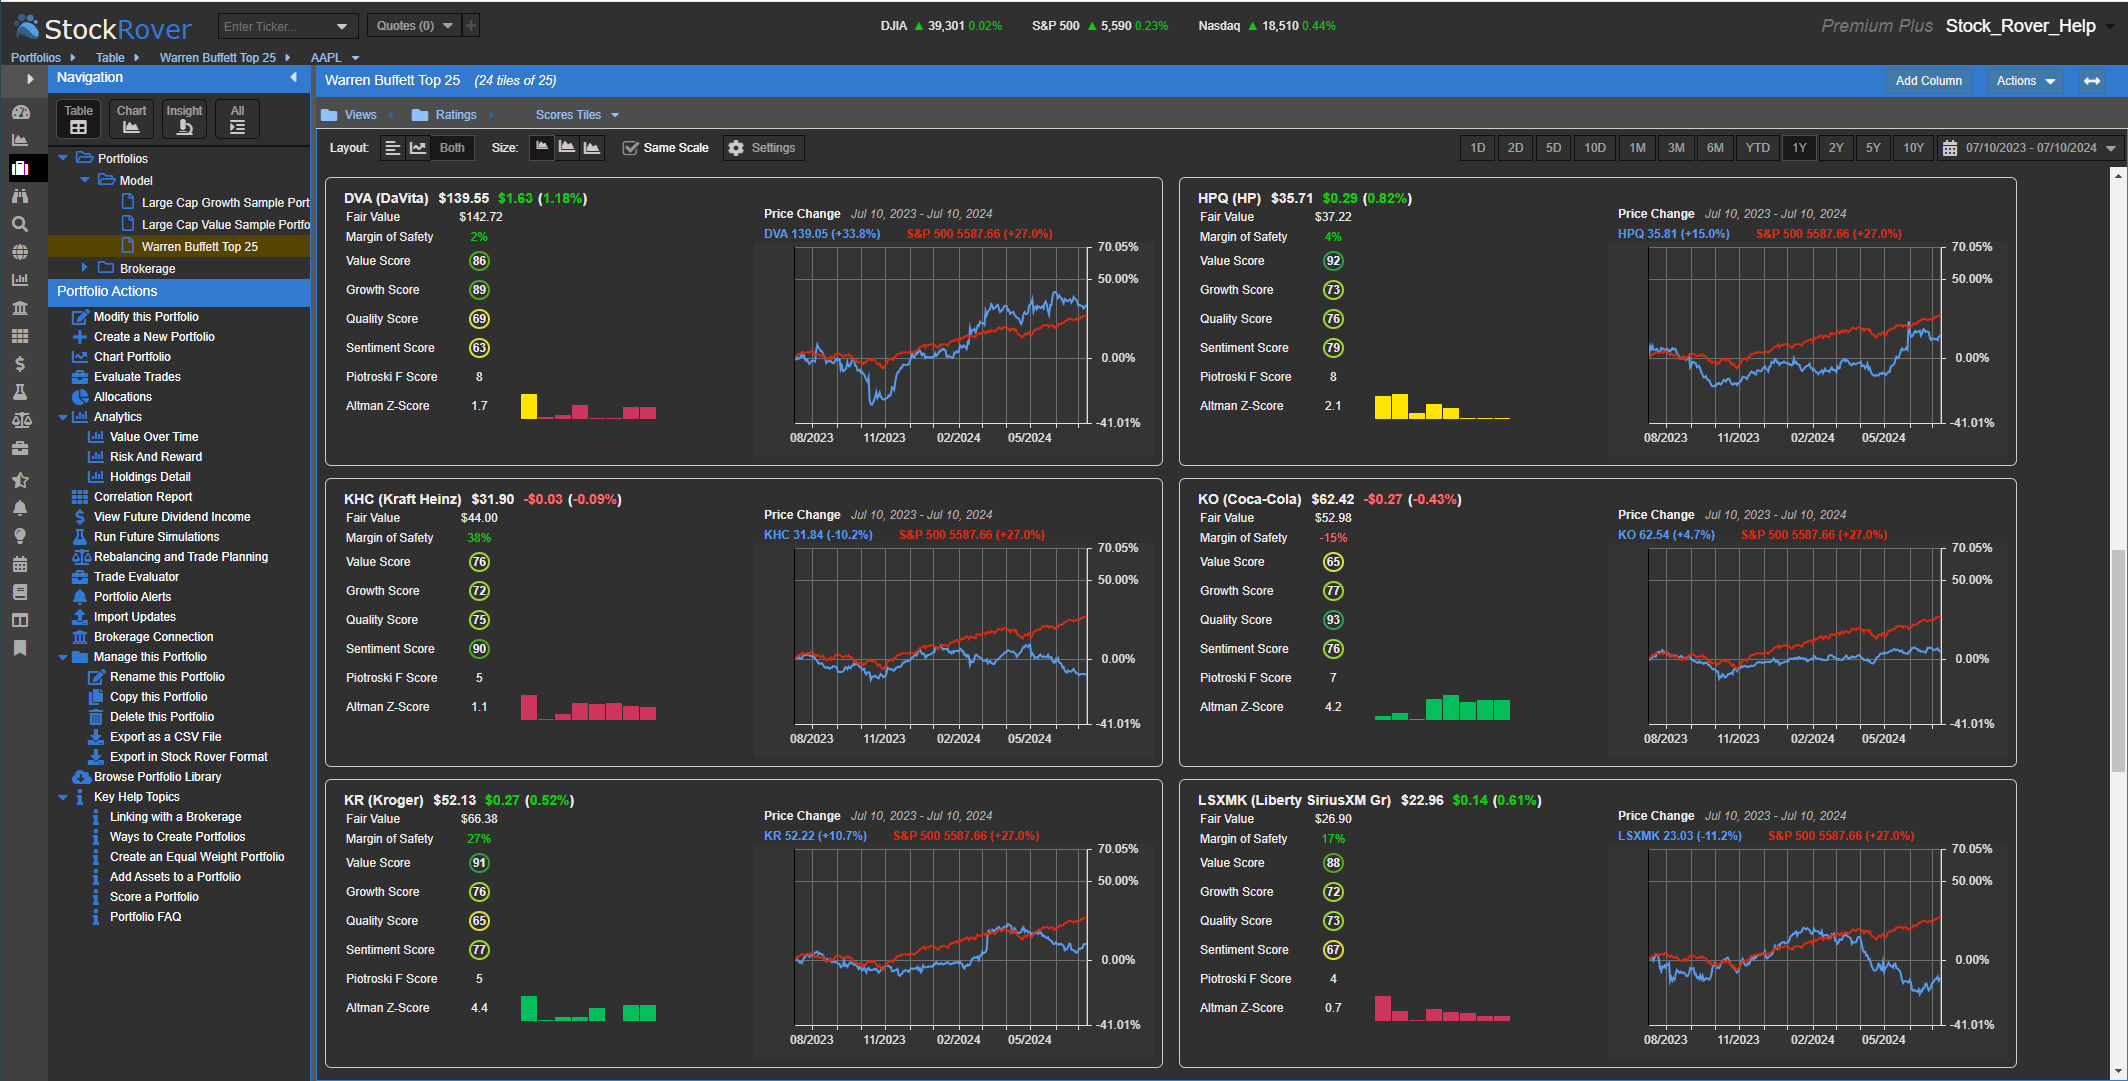The width and height of the screenshot is (2128, 1081).
Task: Click the red Altman Z-Score bars for KHC
Action: click(x=588, y=707)
